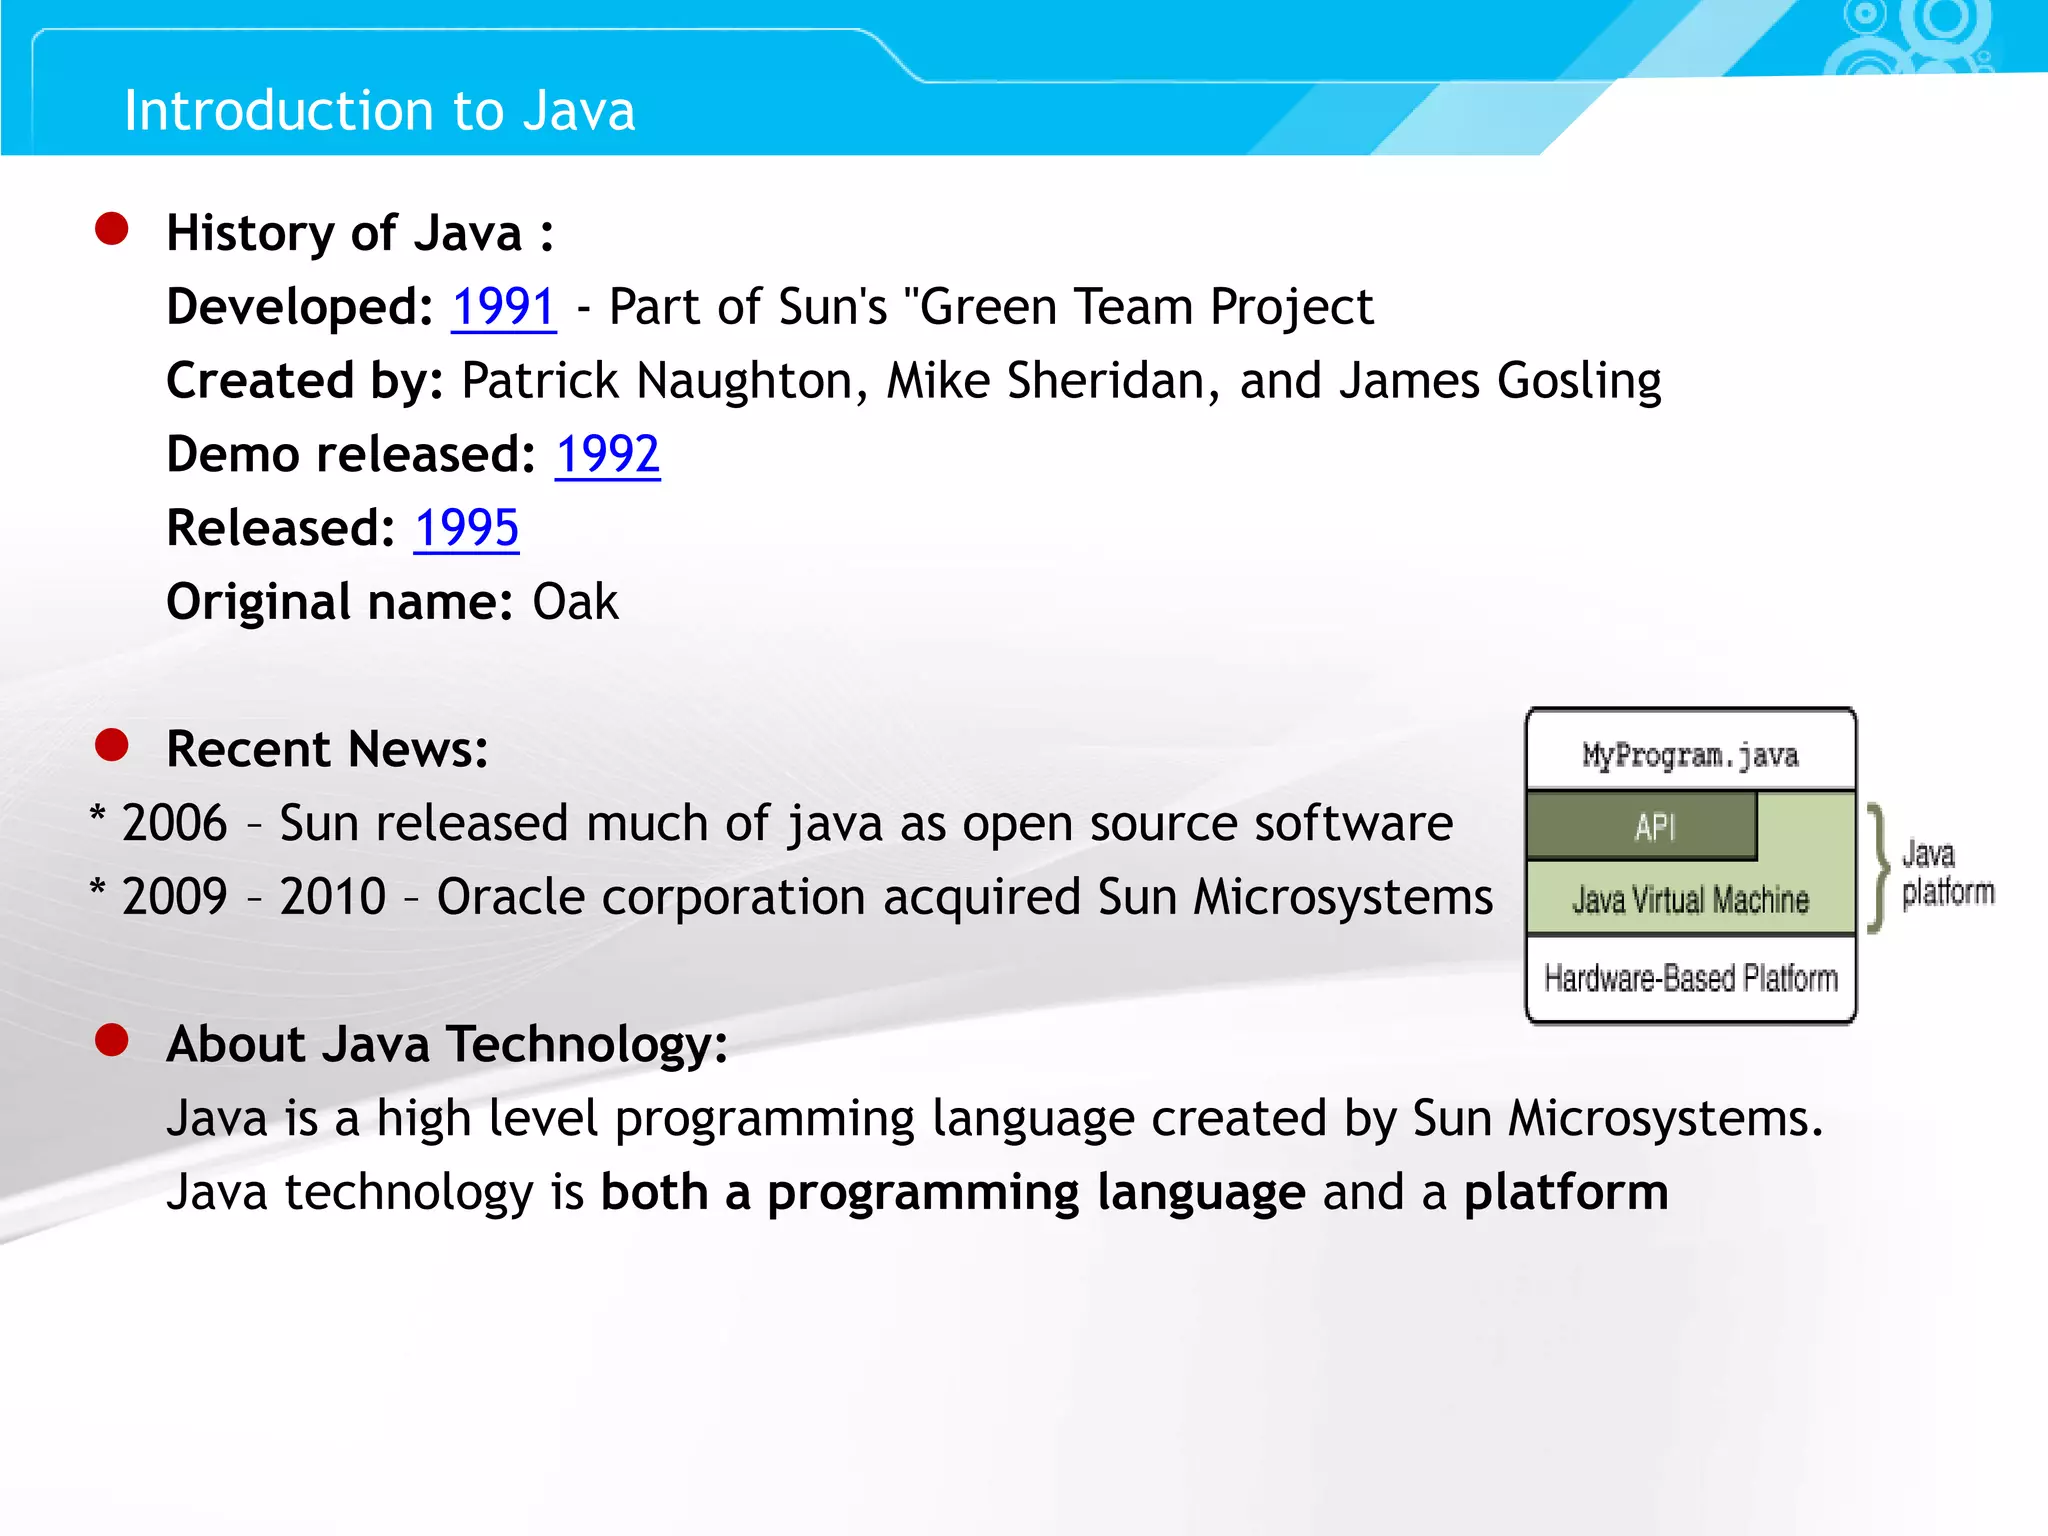
Task: Click the 'Demo released:' label
Action: click(x=352, y=455)
